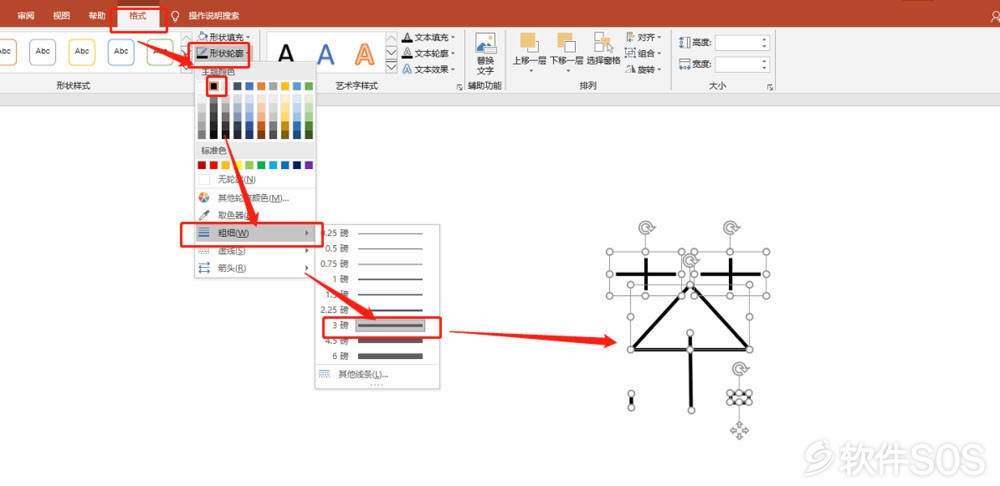The width and height of the screenshot is (1000, 486).
Task: Click the 形状轮廓 shape outline button
Action: pos(222,54)
